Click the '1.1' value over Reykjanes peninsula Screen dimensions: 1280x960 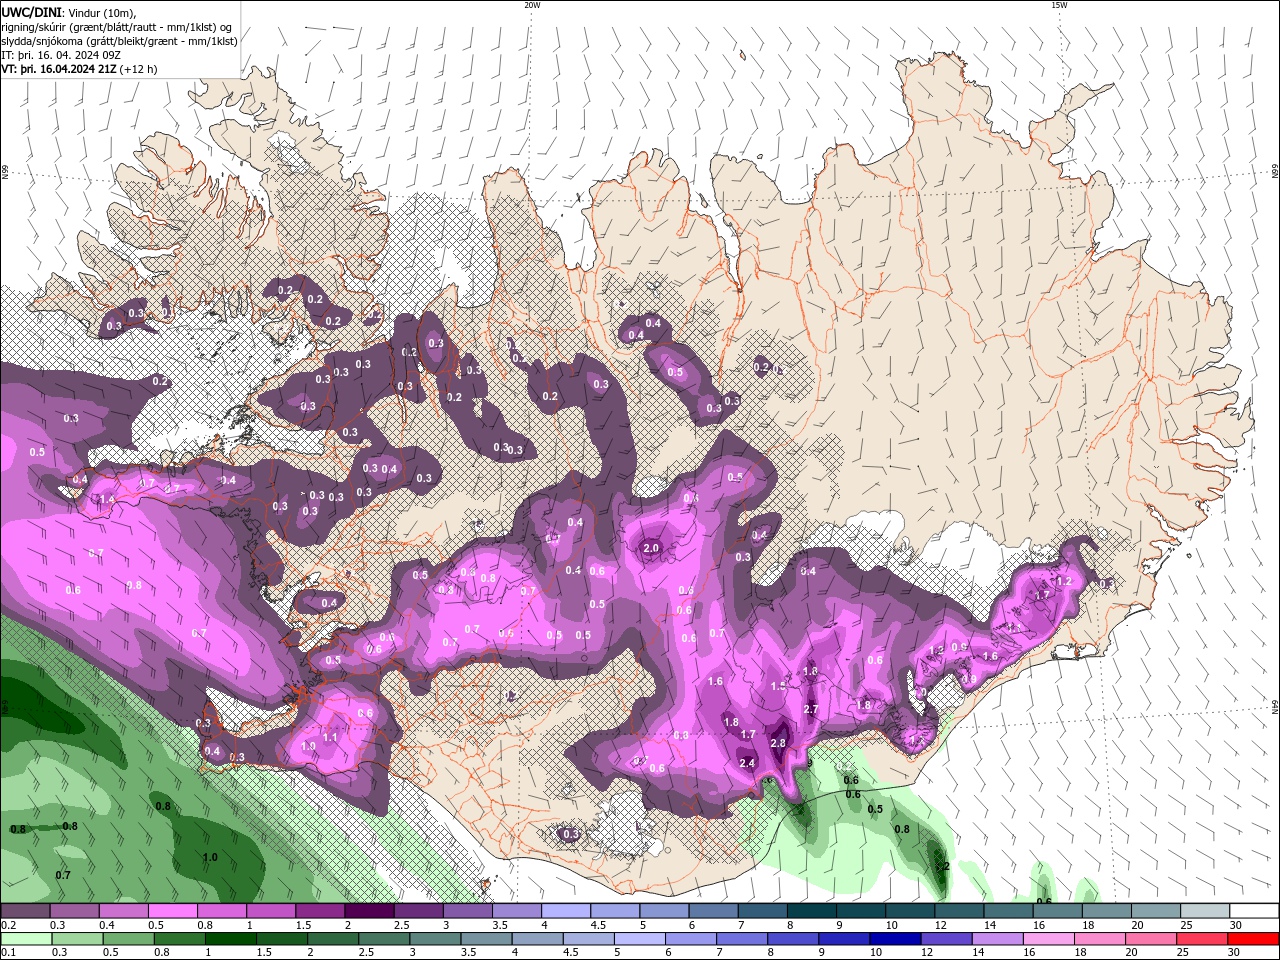pyautogui.click(x=330, y=737)
